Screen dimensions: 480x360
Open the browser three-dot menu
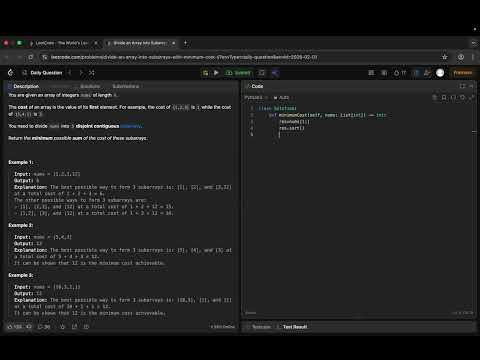tap(473, 57)
